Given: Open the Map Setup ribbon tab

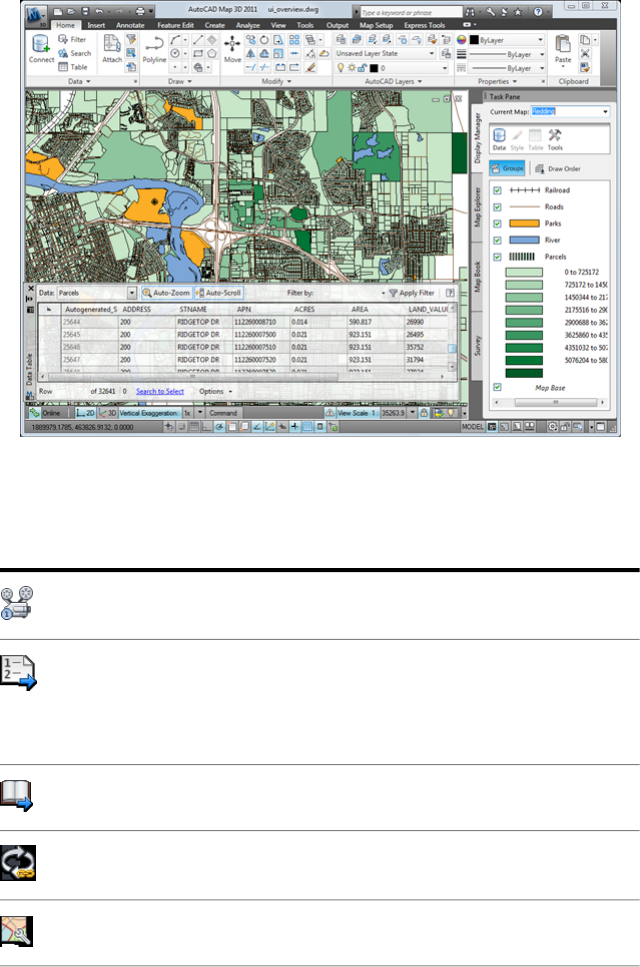Looking at the screenshot, I should pyautogui.click(x=376, y=25).
